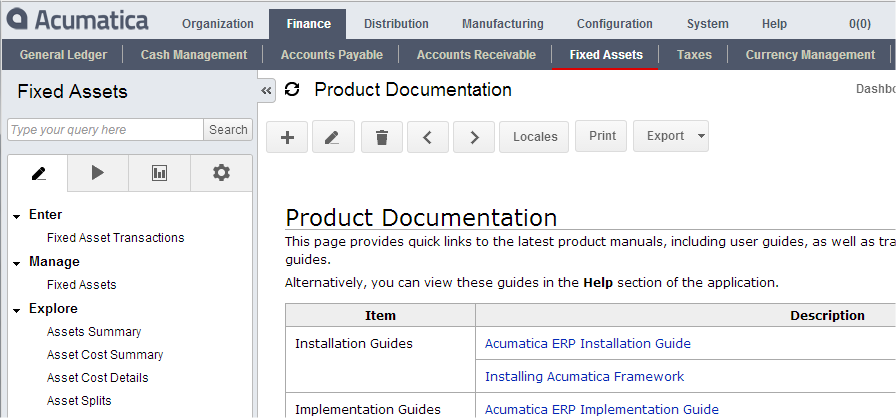Click the pencil edit toolbar button

pos(333,137)
